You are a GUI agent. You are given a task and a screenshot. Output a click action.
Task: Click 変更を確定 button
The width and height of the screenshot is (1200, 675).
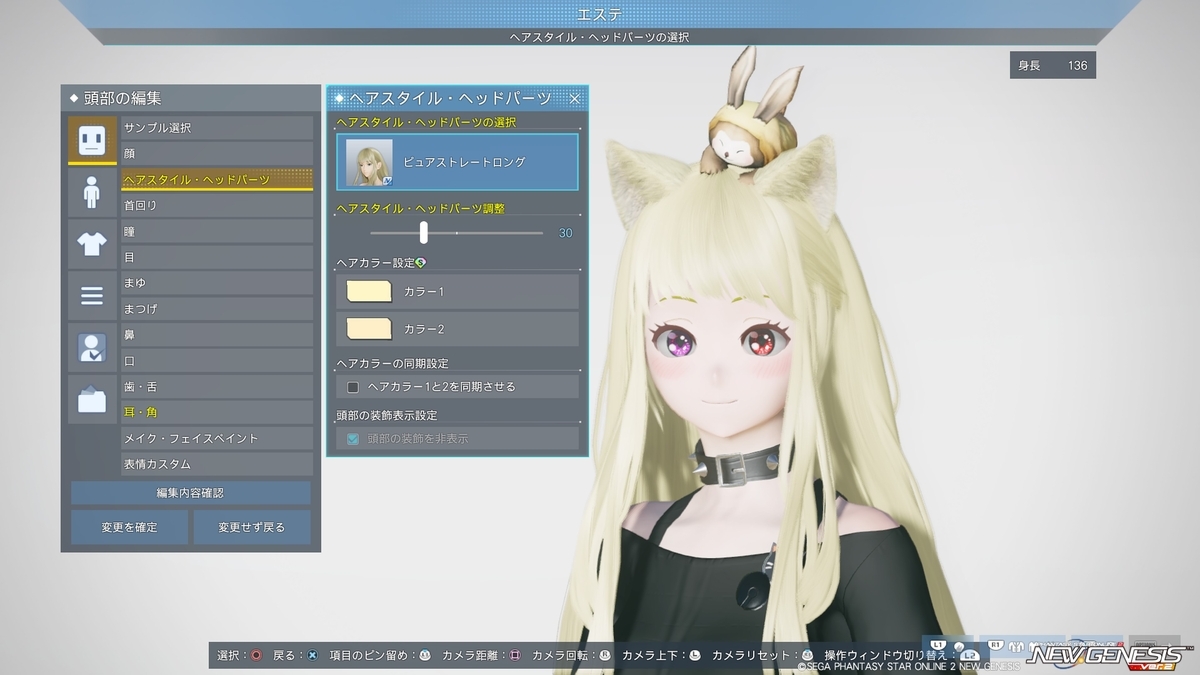tap(129, 527)
